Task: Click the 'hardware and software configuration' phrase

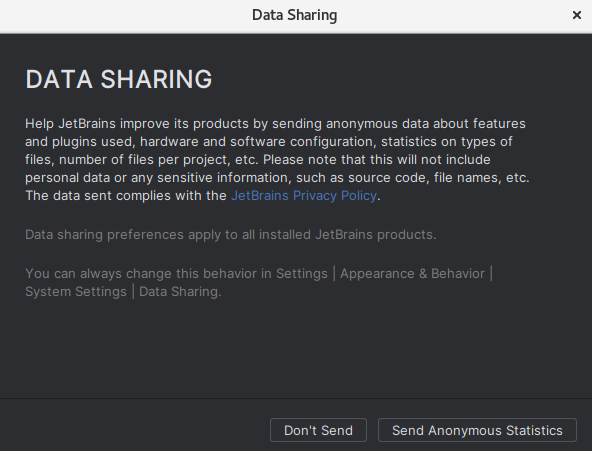Action: pos(258,142)
